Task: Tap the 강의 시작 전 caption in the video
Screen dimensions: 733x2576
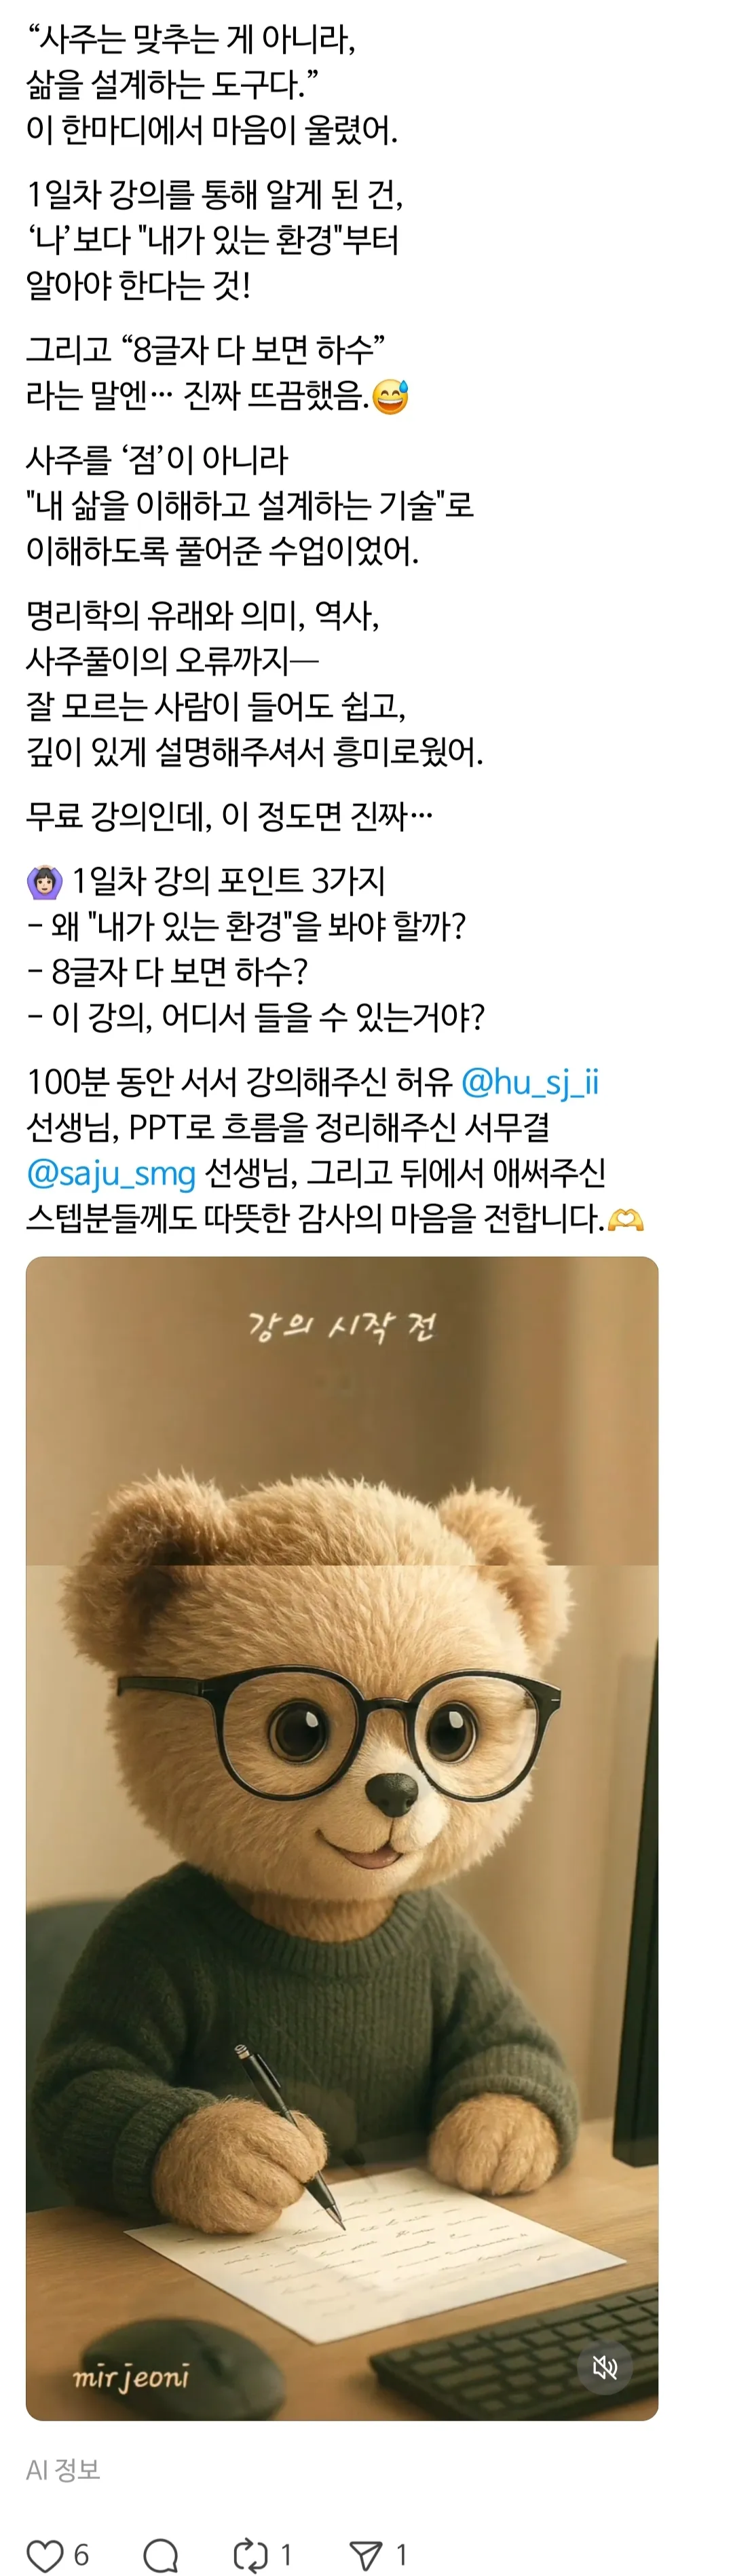Action: click(x=341, y=1327)
